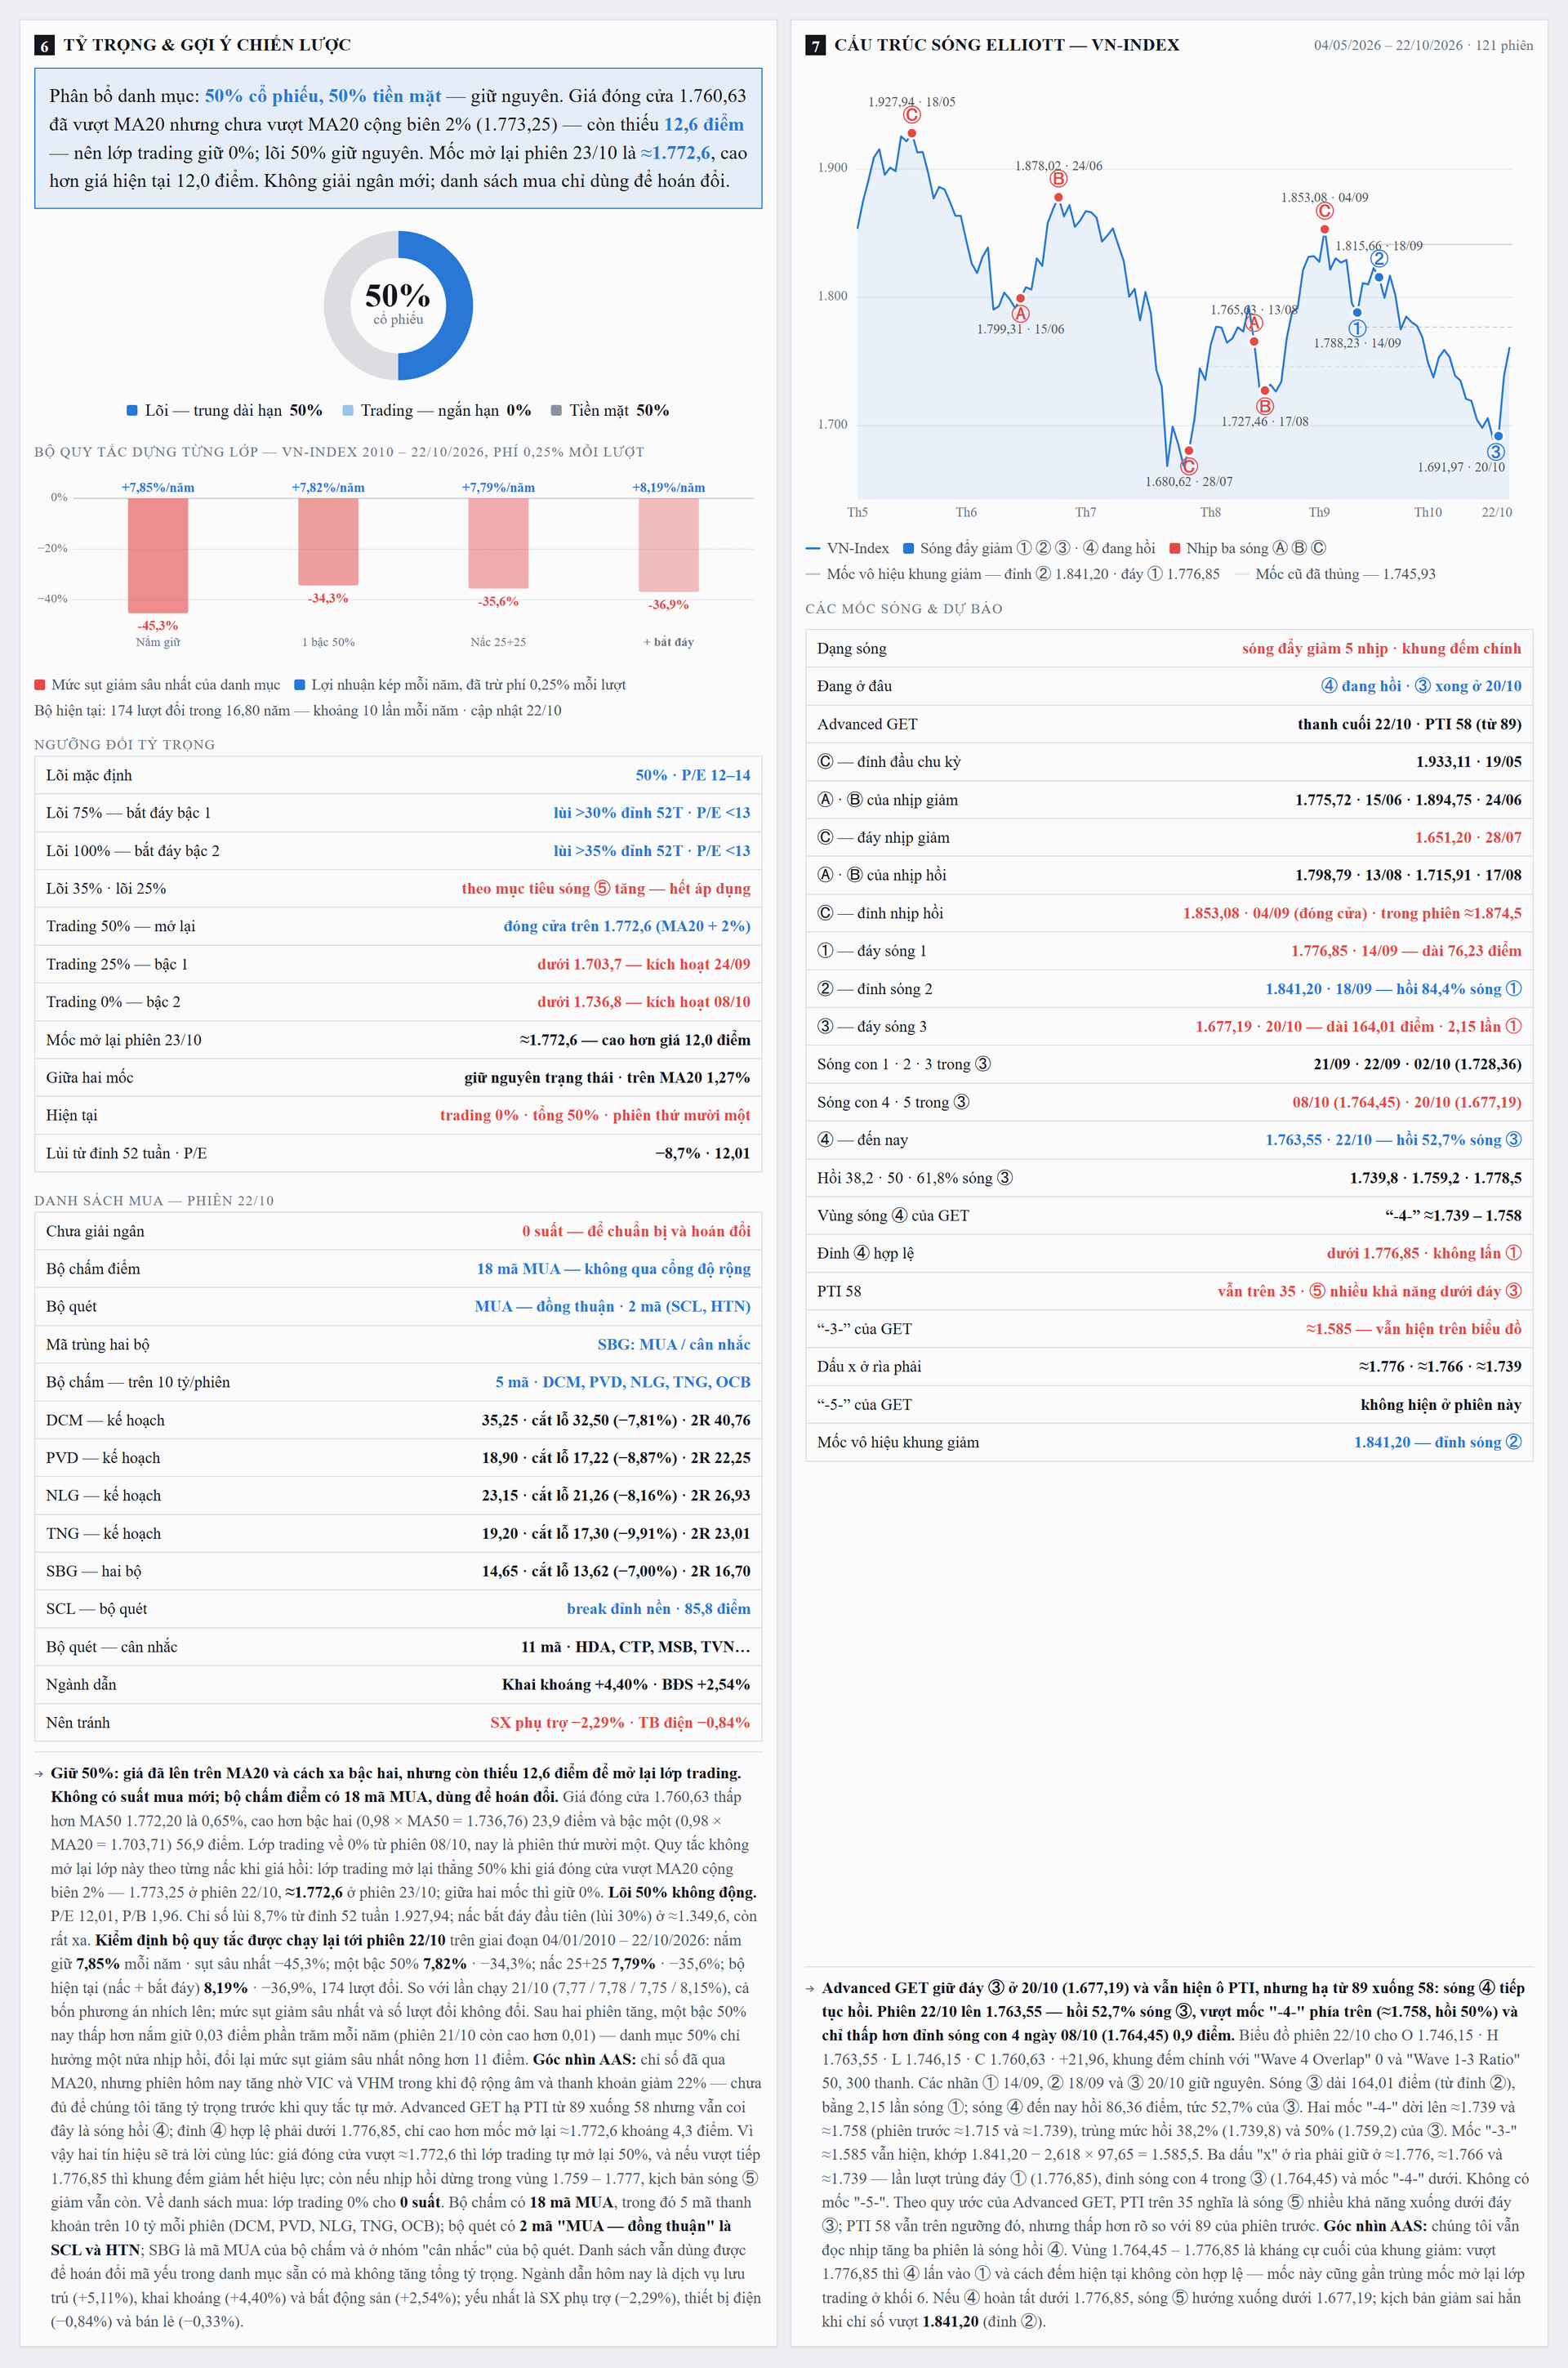
Task: Click the VN-Index line legend entry
Action: tap(847, 548)
